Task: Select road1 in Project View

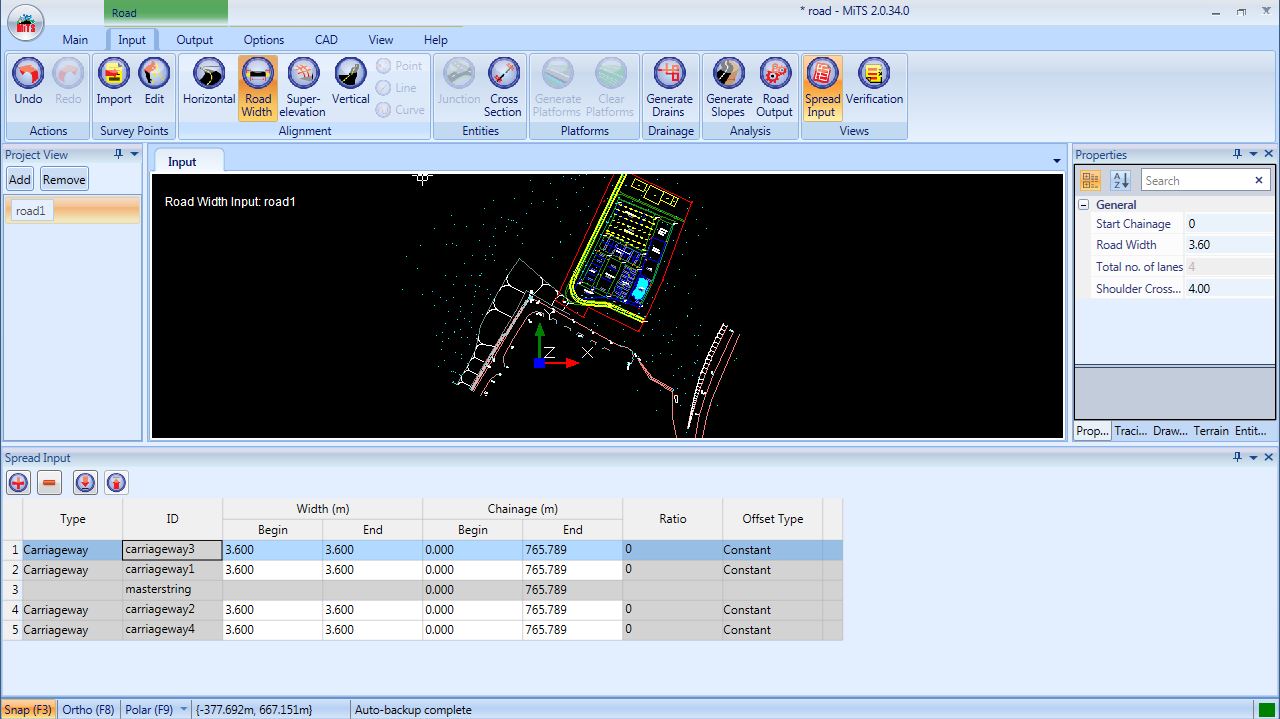Action: click(x=72, y=211)
